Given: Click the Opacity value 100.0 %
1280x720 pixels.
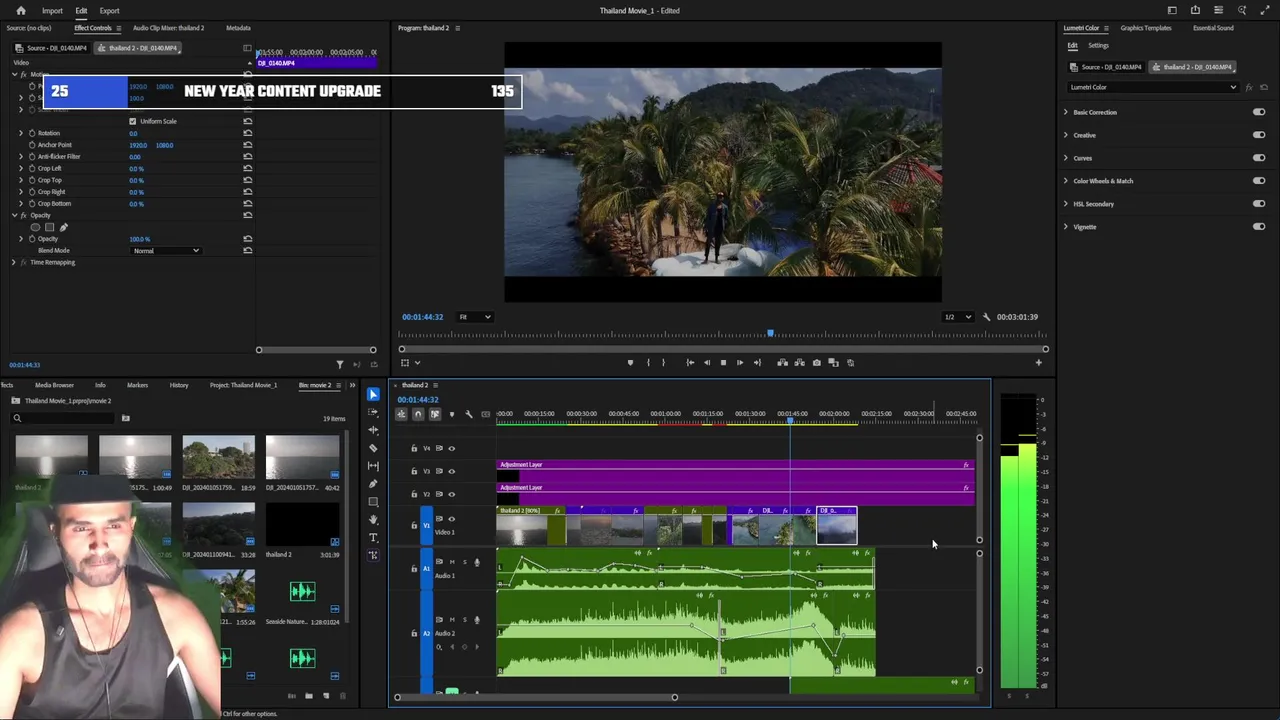Looking at the screenshot, I should 139,239.
